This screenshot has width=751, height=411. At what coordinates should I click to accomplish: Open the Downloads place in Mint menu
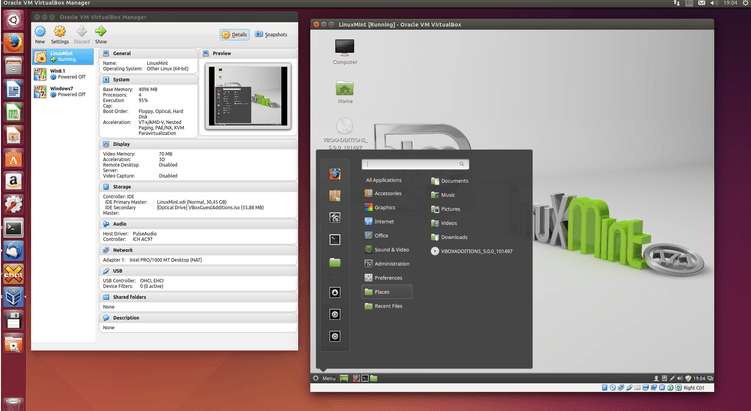449,237
